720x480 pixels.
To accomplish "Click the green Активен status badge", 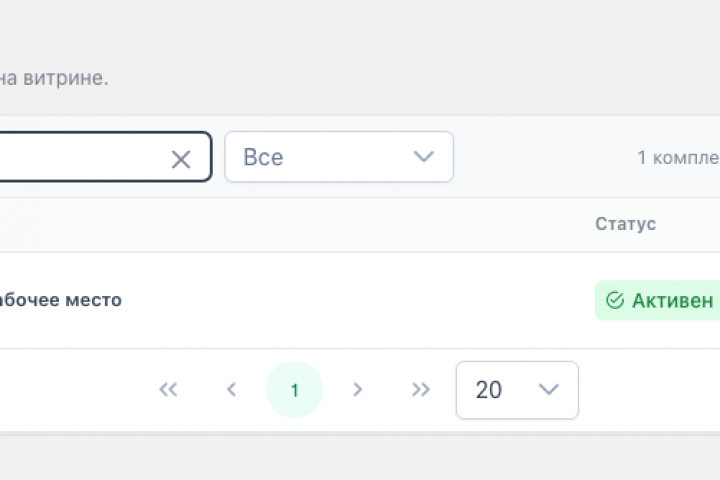I will [658, 300].
